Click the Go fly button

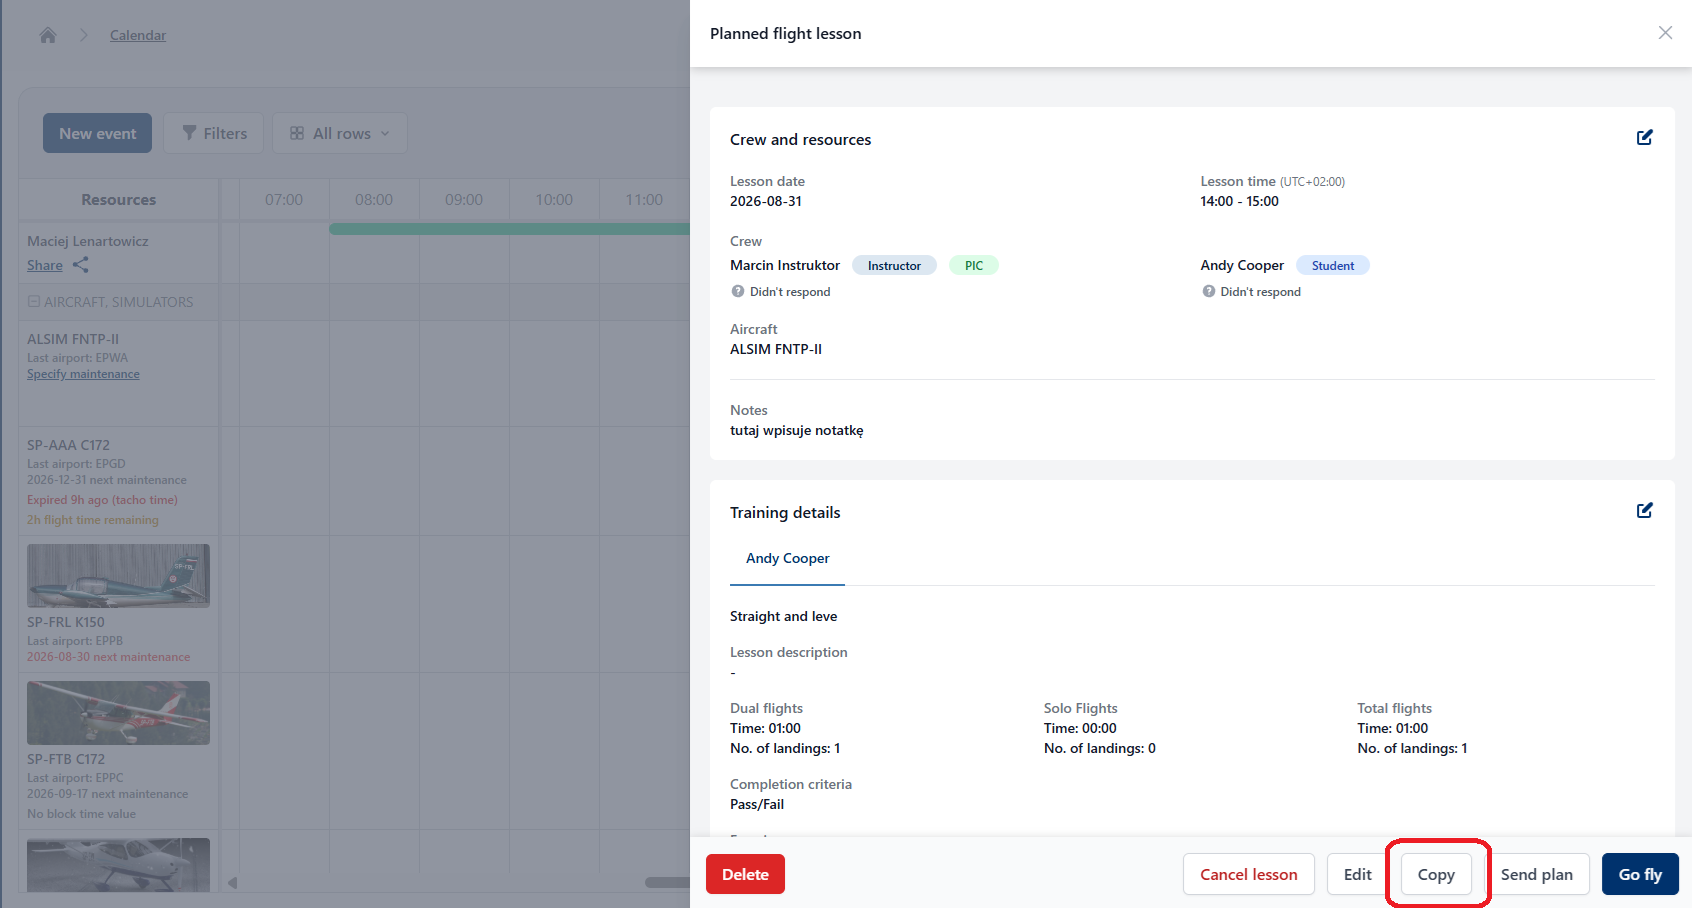click(1640, 874)
